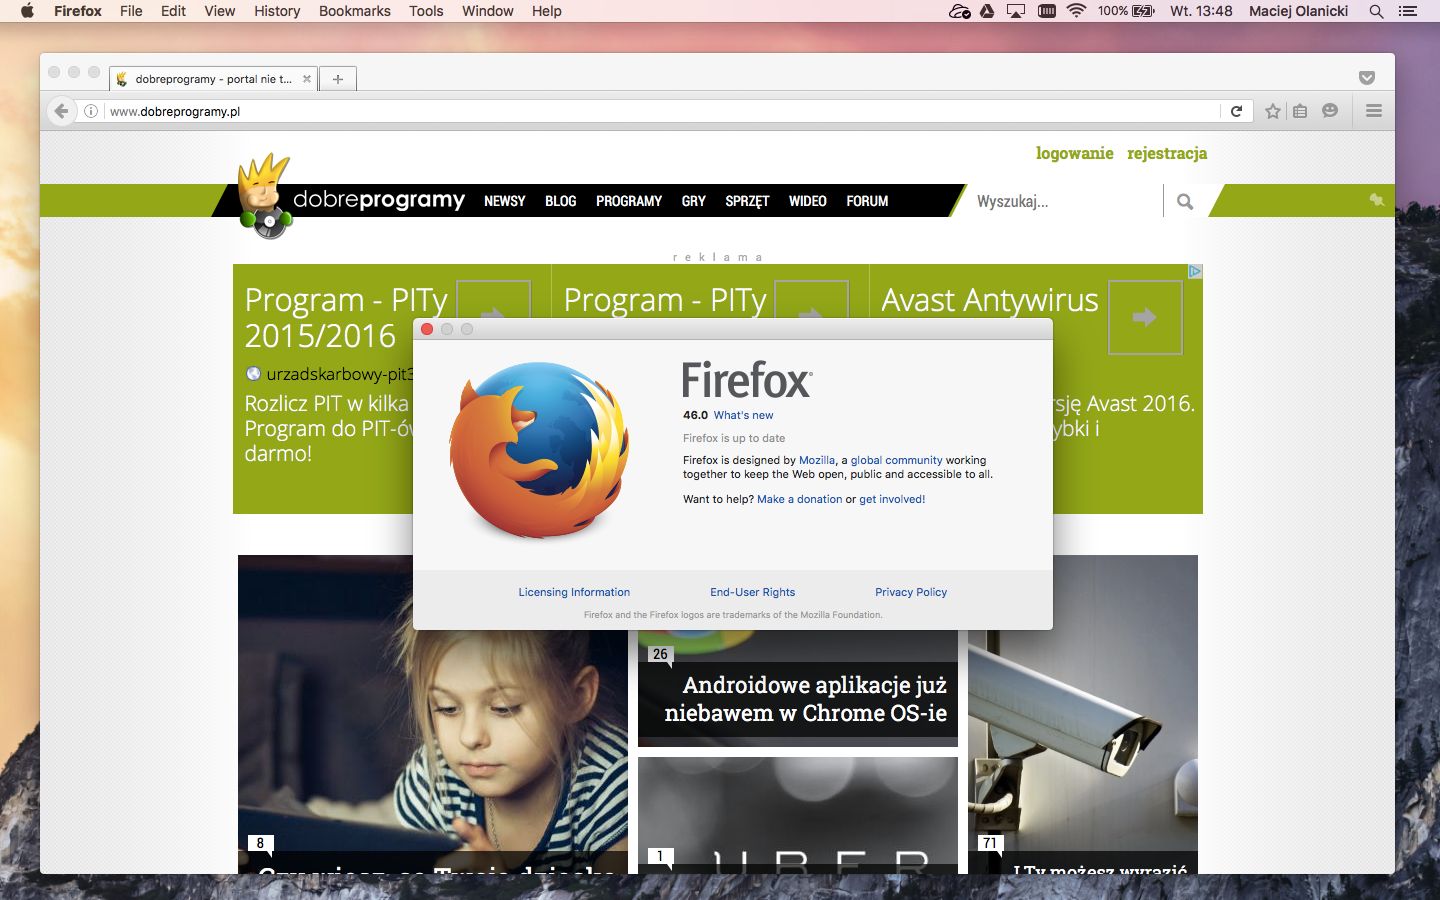Screen dimensions: 1440x900
Task: Go to NEWSY section
Action: (504, 201)
